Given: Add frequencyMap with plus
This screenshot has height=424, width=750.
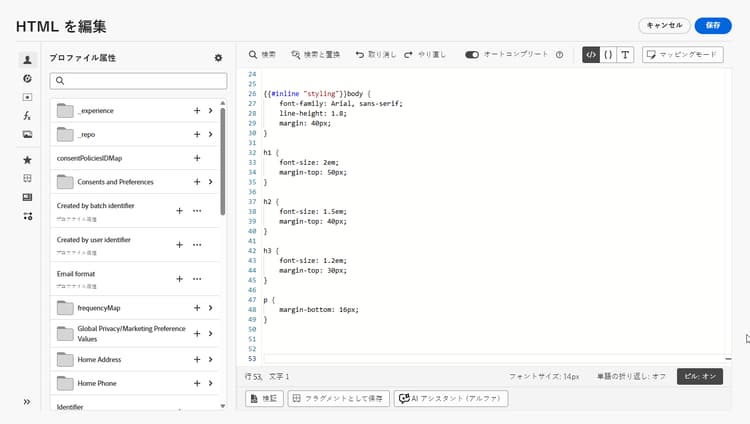Looking at the screenshot, I should pos(197,308).
